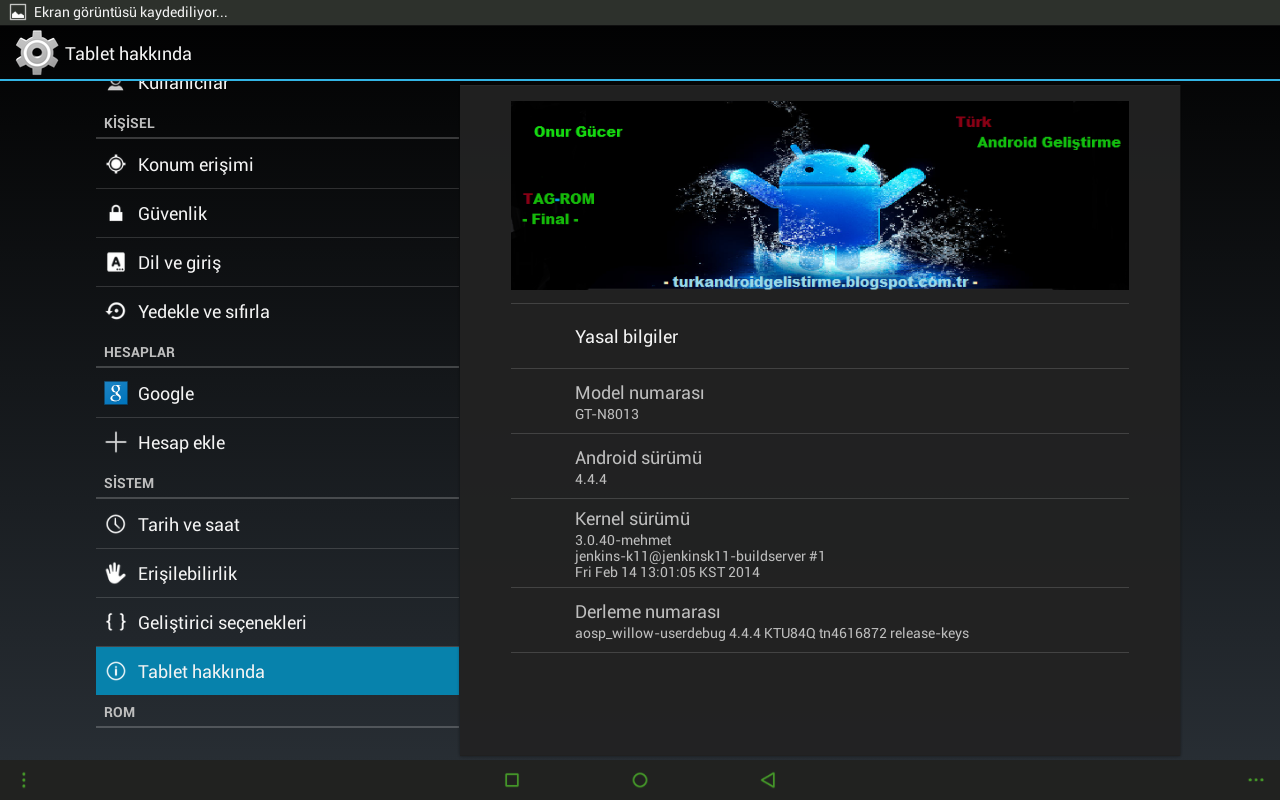Tap the HESAPLAR section header
This screenshot has height=800, width=1280.
pos(139,352)
